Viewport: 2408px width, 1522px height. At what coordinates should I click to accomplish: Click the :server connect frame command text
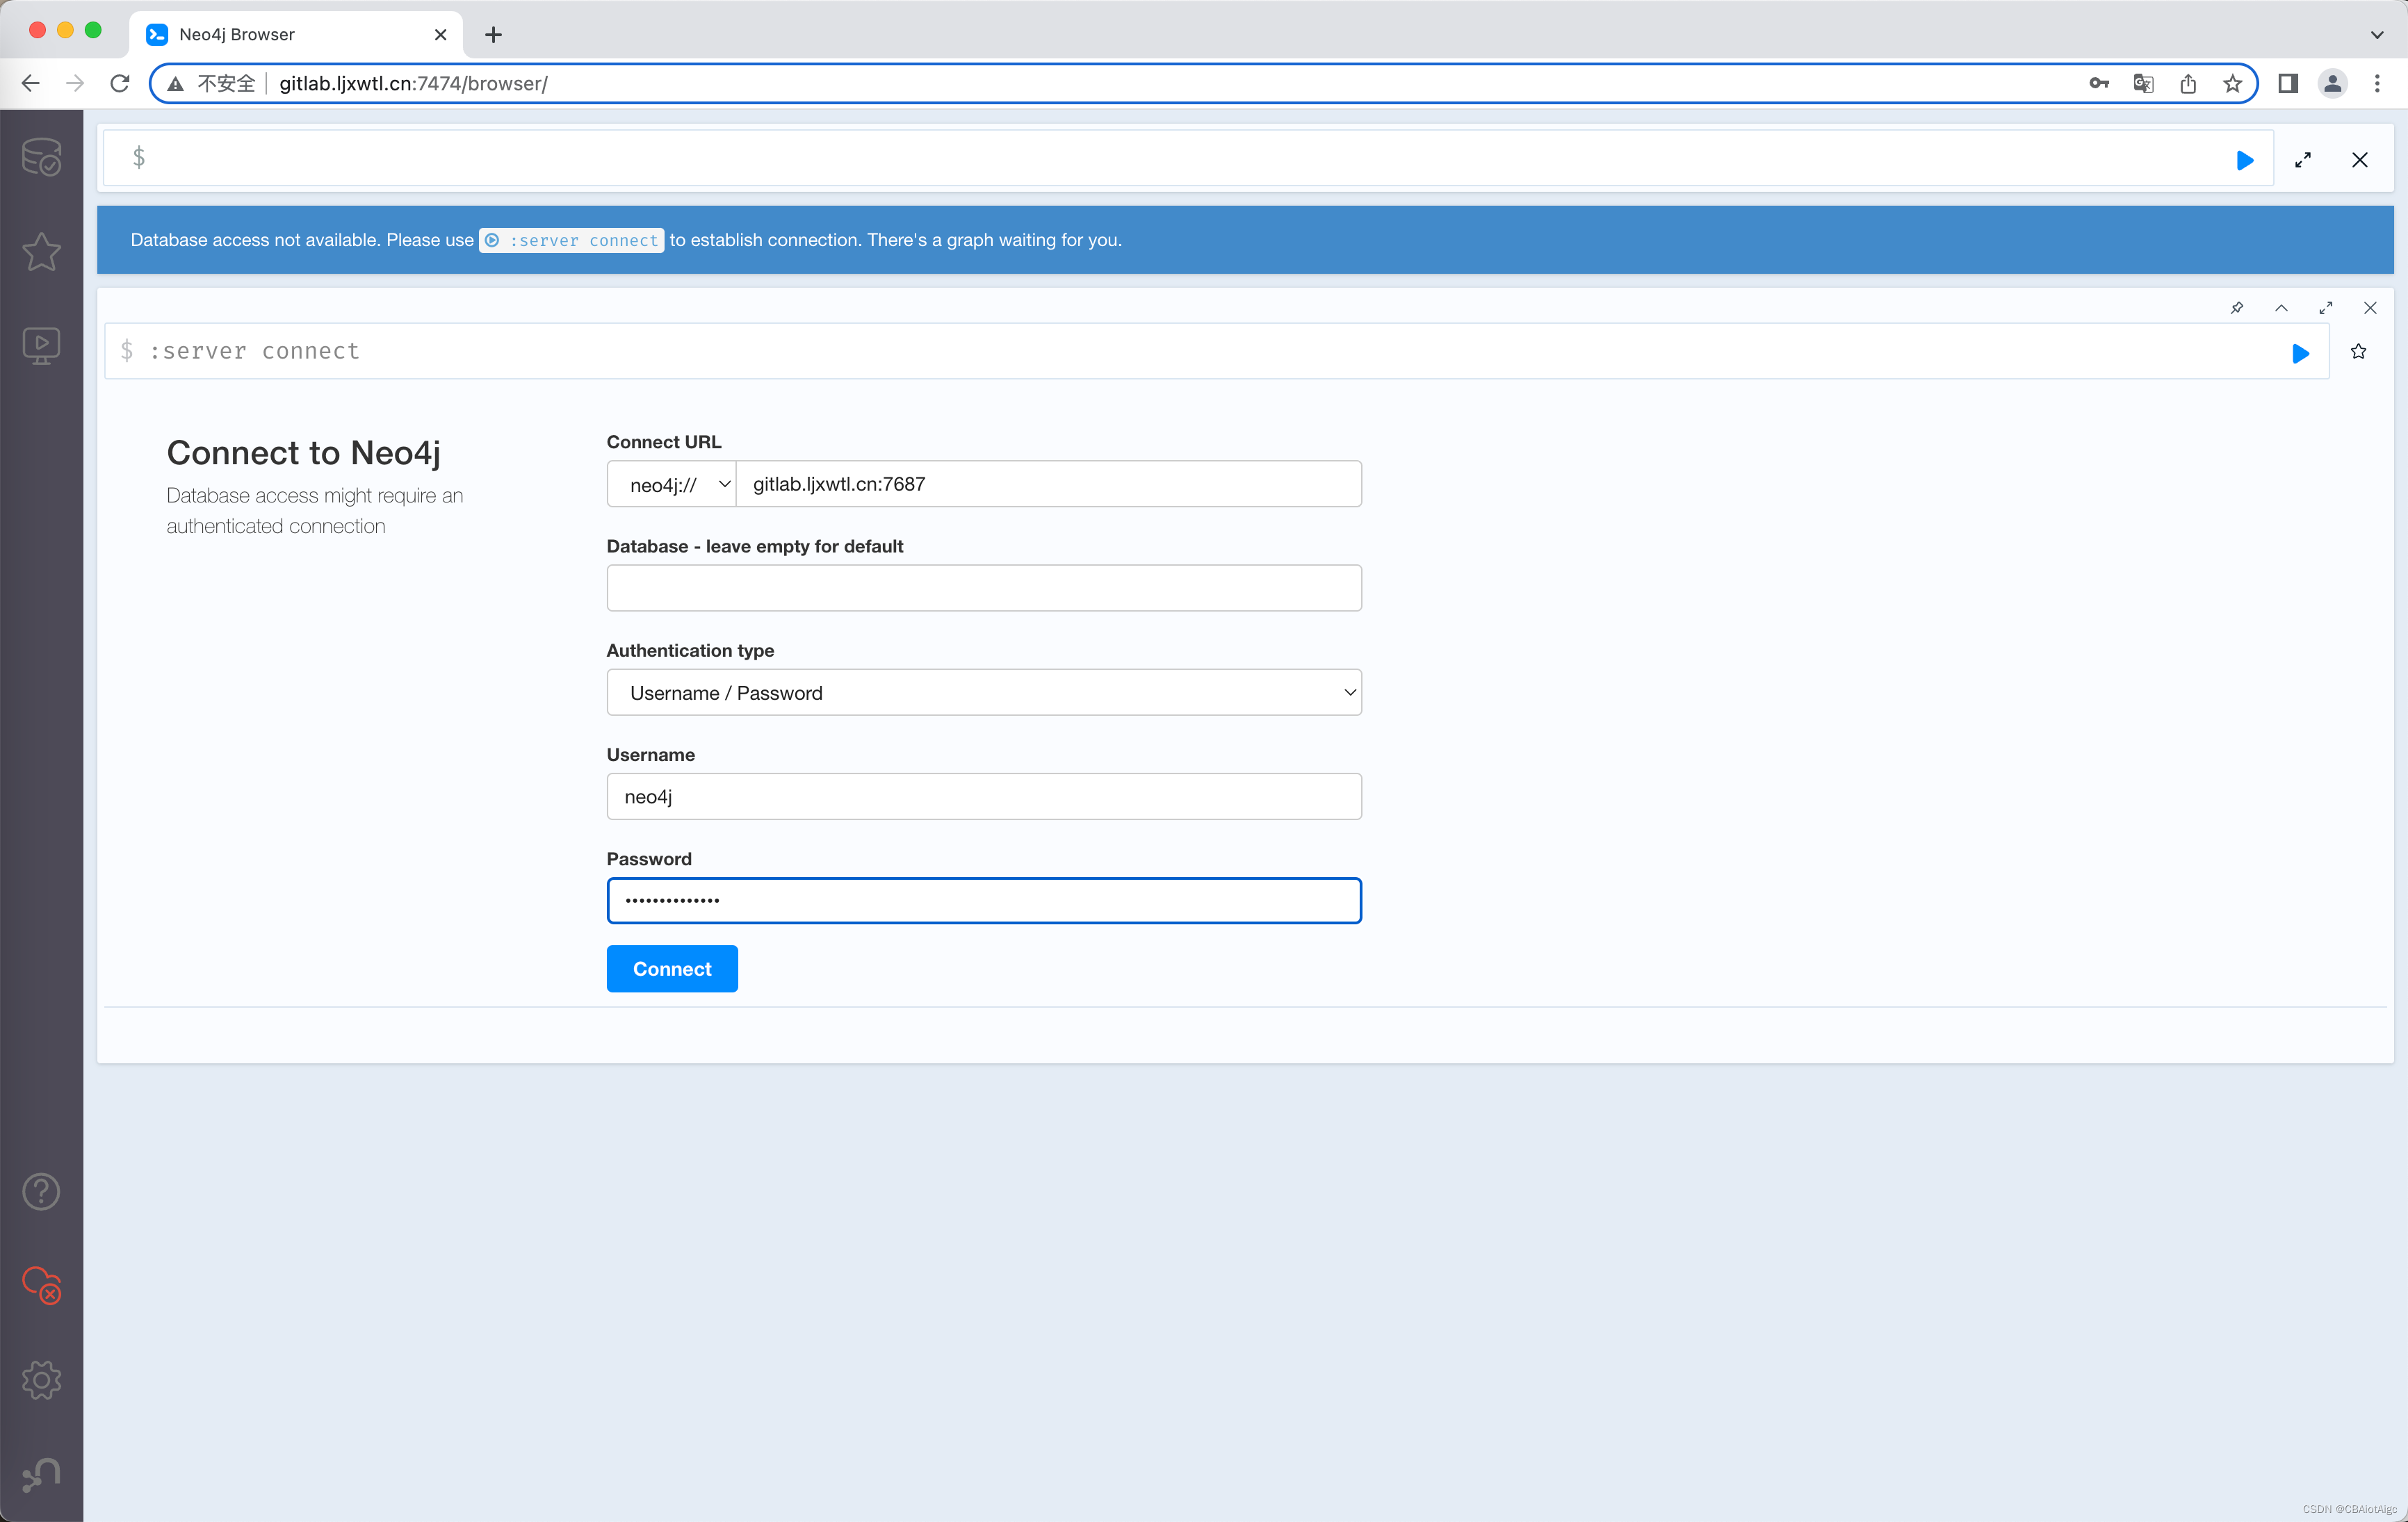pyautogui.click(x=254, y=351)
